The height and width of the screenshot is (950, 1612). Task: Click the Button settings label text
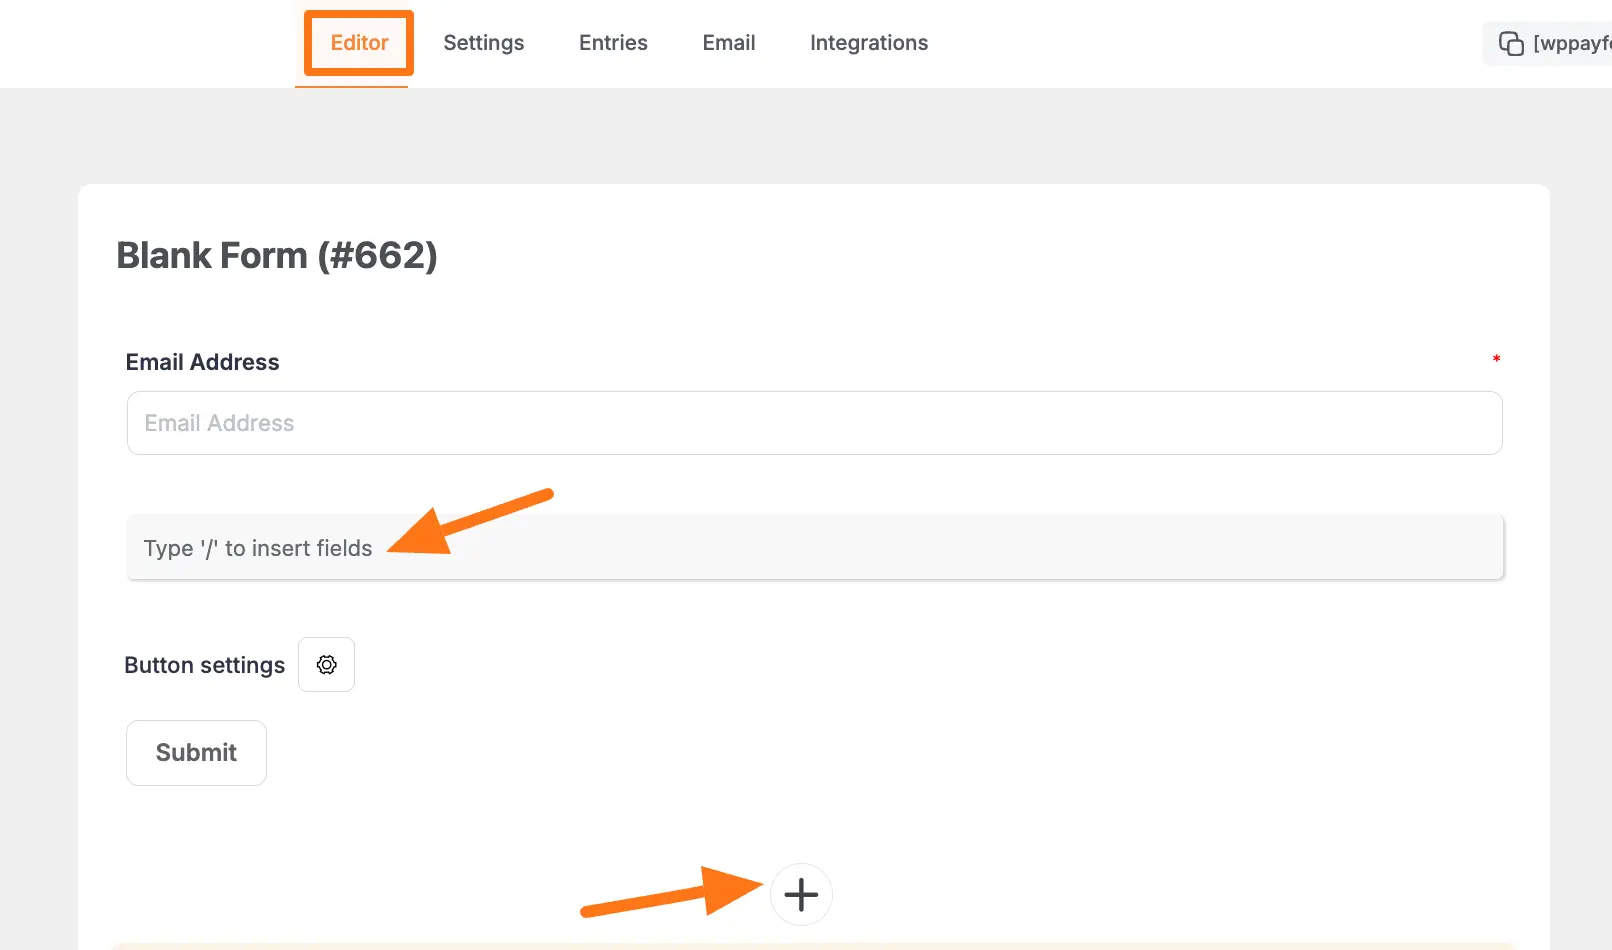click(204, 665)
